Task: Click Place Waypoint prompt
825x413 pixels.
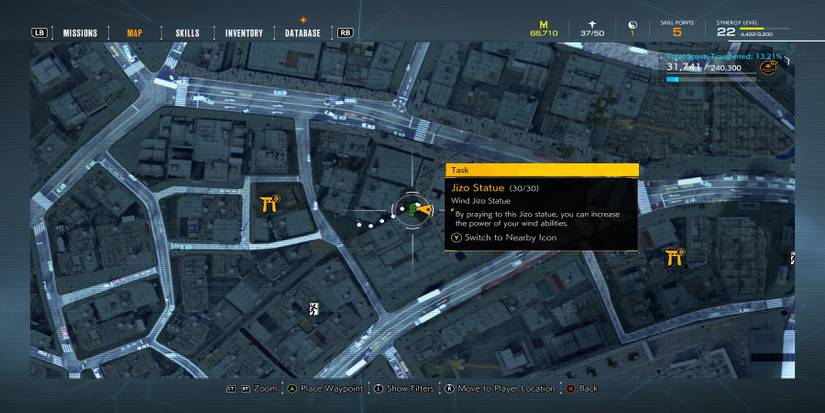Action: pyautogui.click(x=326, y=388)
